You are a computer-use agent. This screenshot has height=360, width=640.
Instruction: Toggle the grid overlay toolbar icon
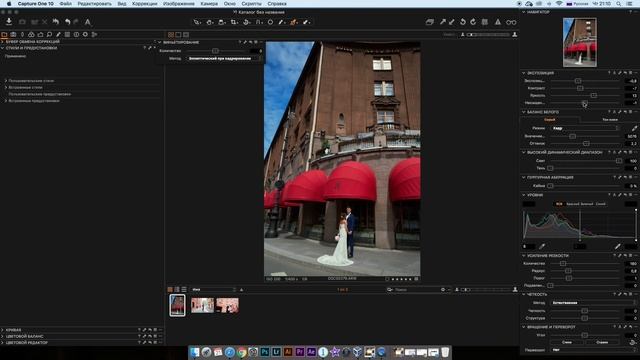point(485,22)
